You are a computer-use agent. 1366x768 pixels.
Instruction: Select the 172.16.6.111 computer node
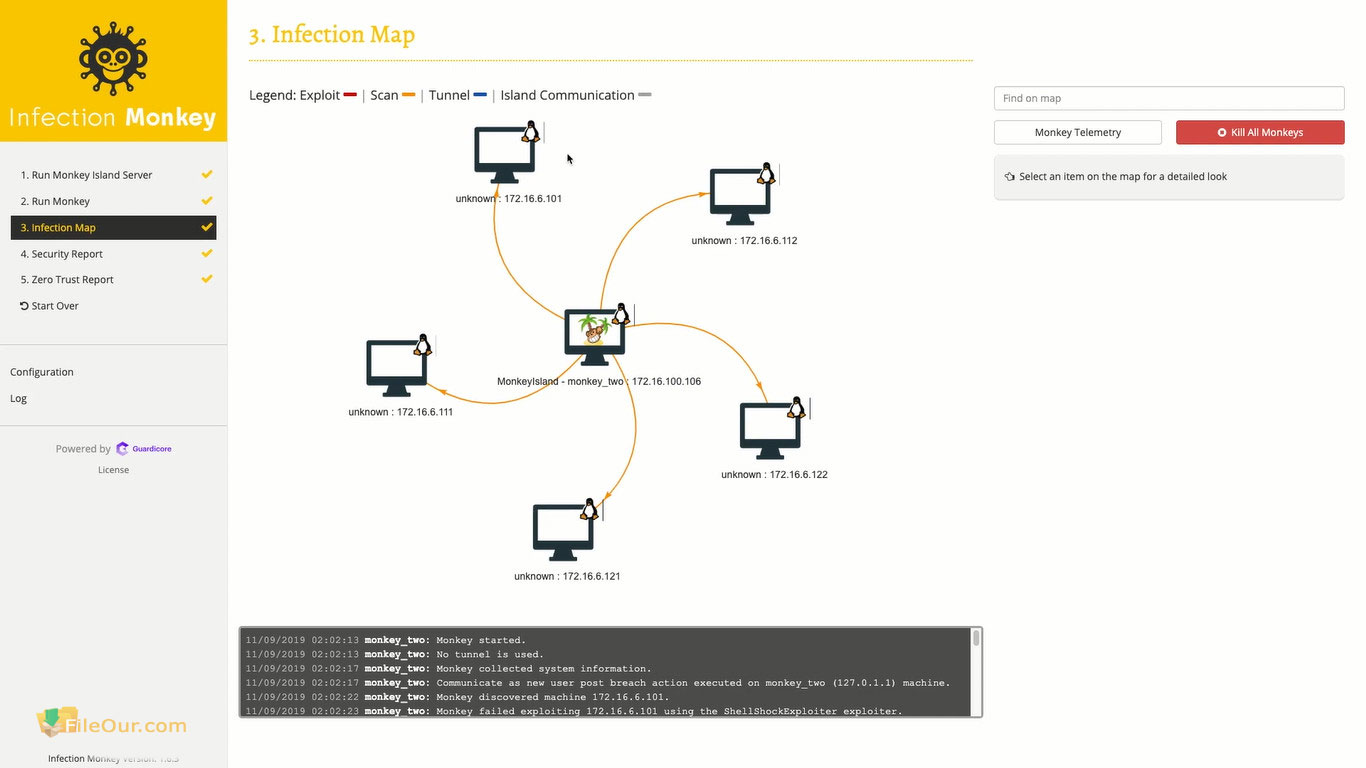(x=398, y=369)
